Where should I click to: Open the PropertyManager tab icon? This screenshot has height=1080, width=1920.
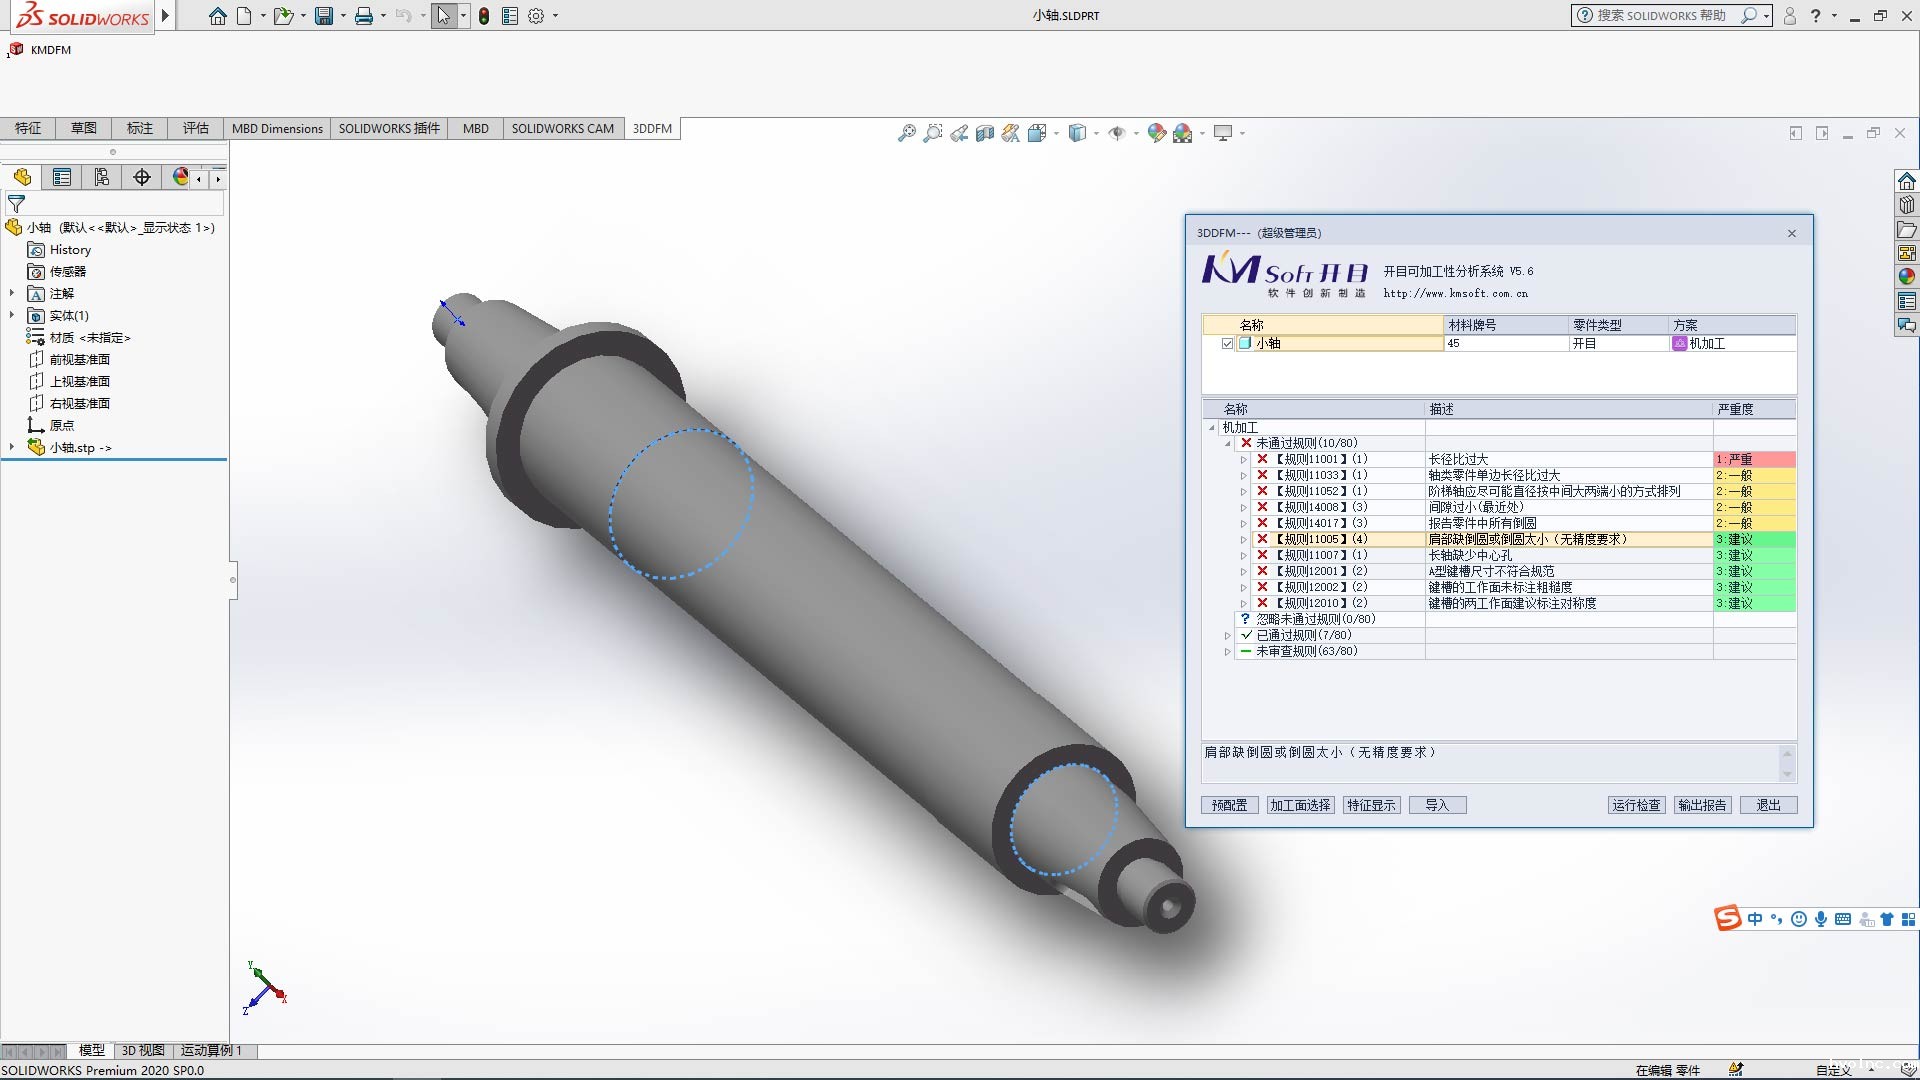pyautogui.click(x=62, y=177)
